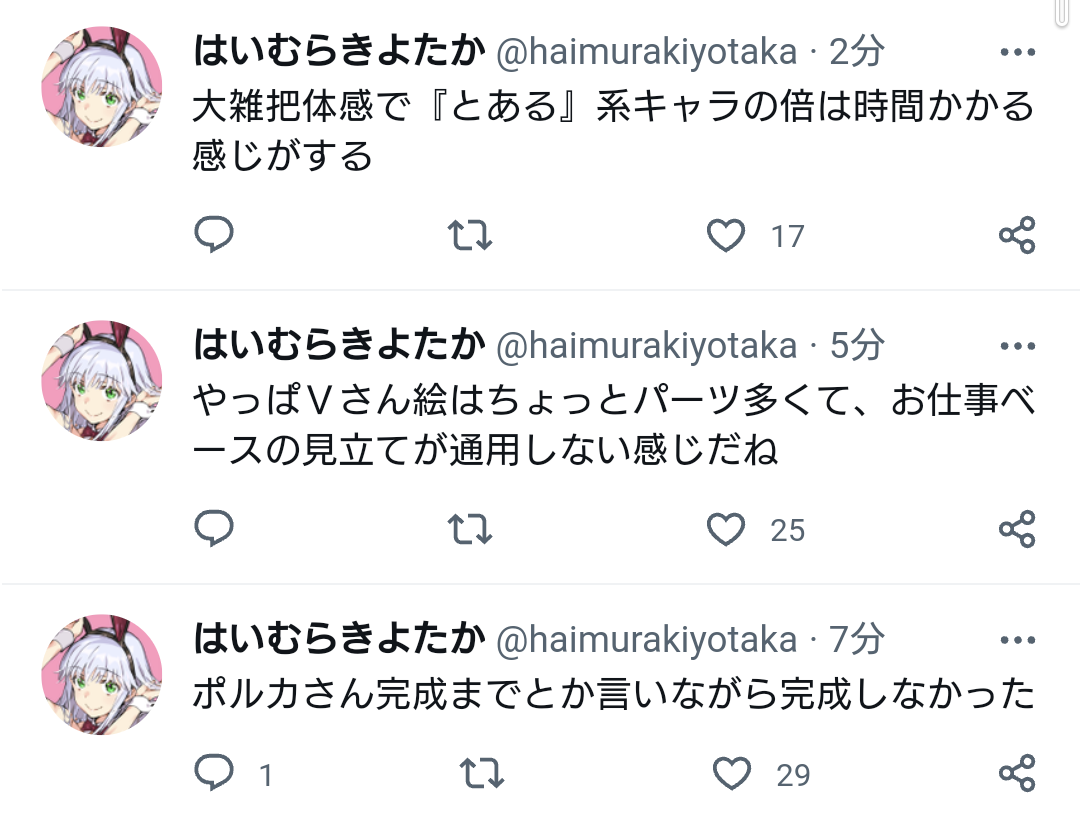
Task: Open the 5分 timestamp on the second tweet
Action: click(x=858, y=346)
